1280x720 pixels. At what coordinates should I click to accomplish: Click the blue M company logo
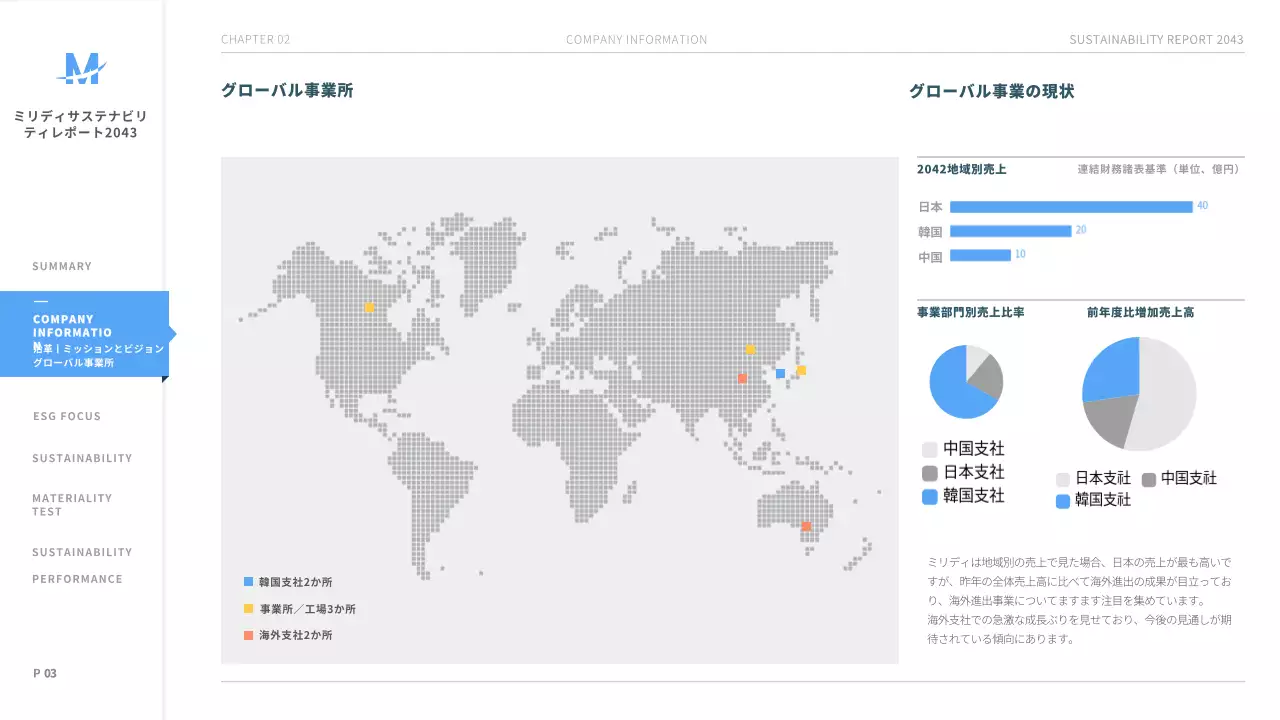click(x=81, y=69)
